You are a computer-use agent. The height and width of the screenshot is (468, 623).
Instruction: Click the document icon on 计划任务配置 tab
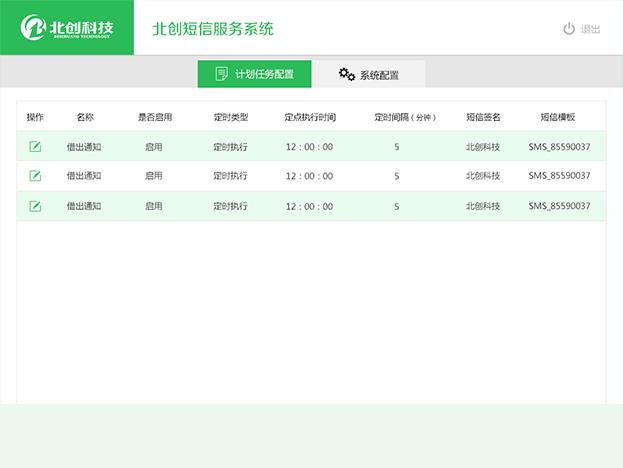pyautogui.click(x=222, y=74)
